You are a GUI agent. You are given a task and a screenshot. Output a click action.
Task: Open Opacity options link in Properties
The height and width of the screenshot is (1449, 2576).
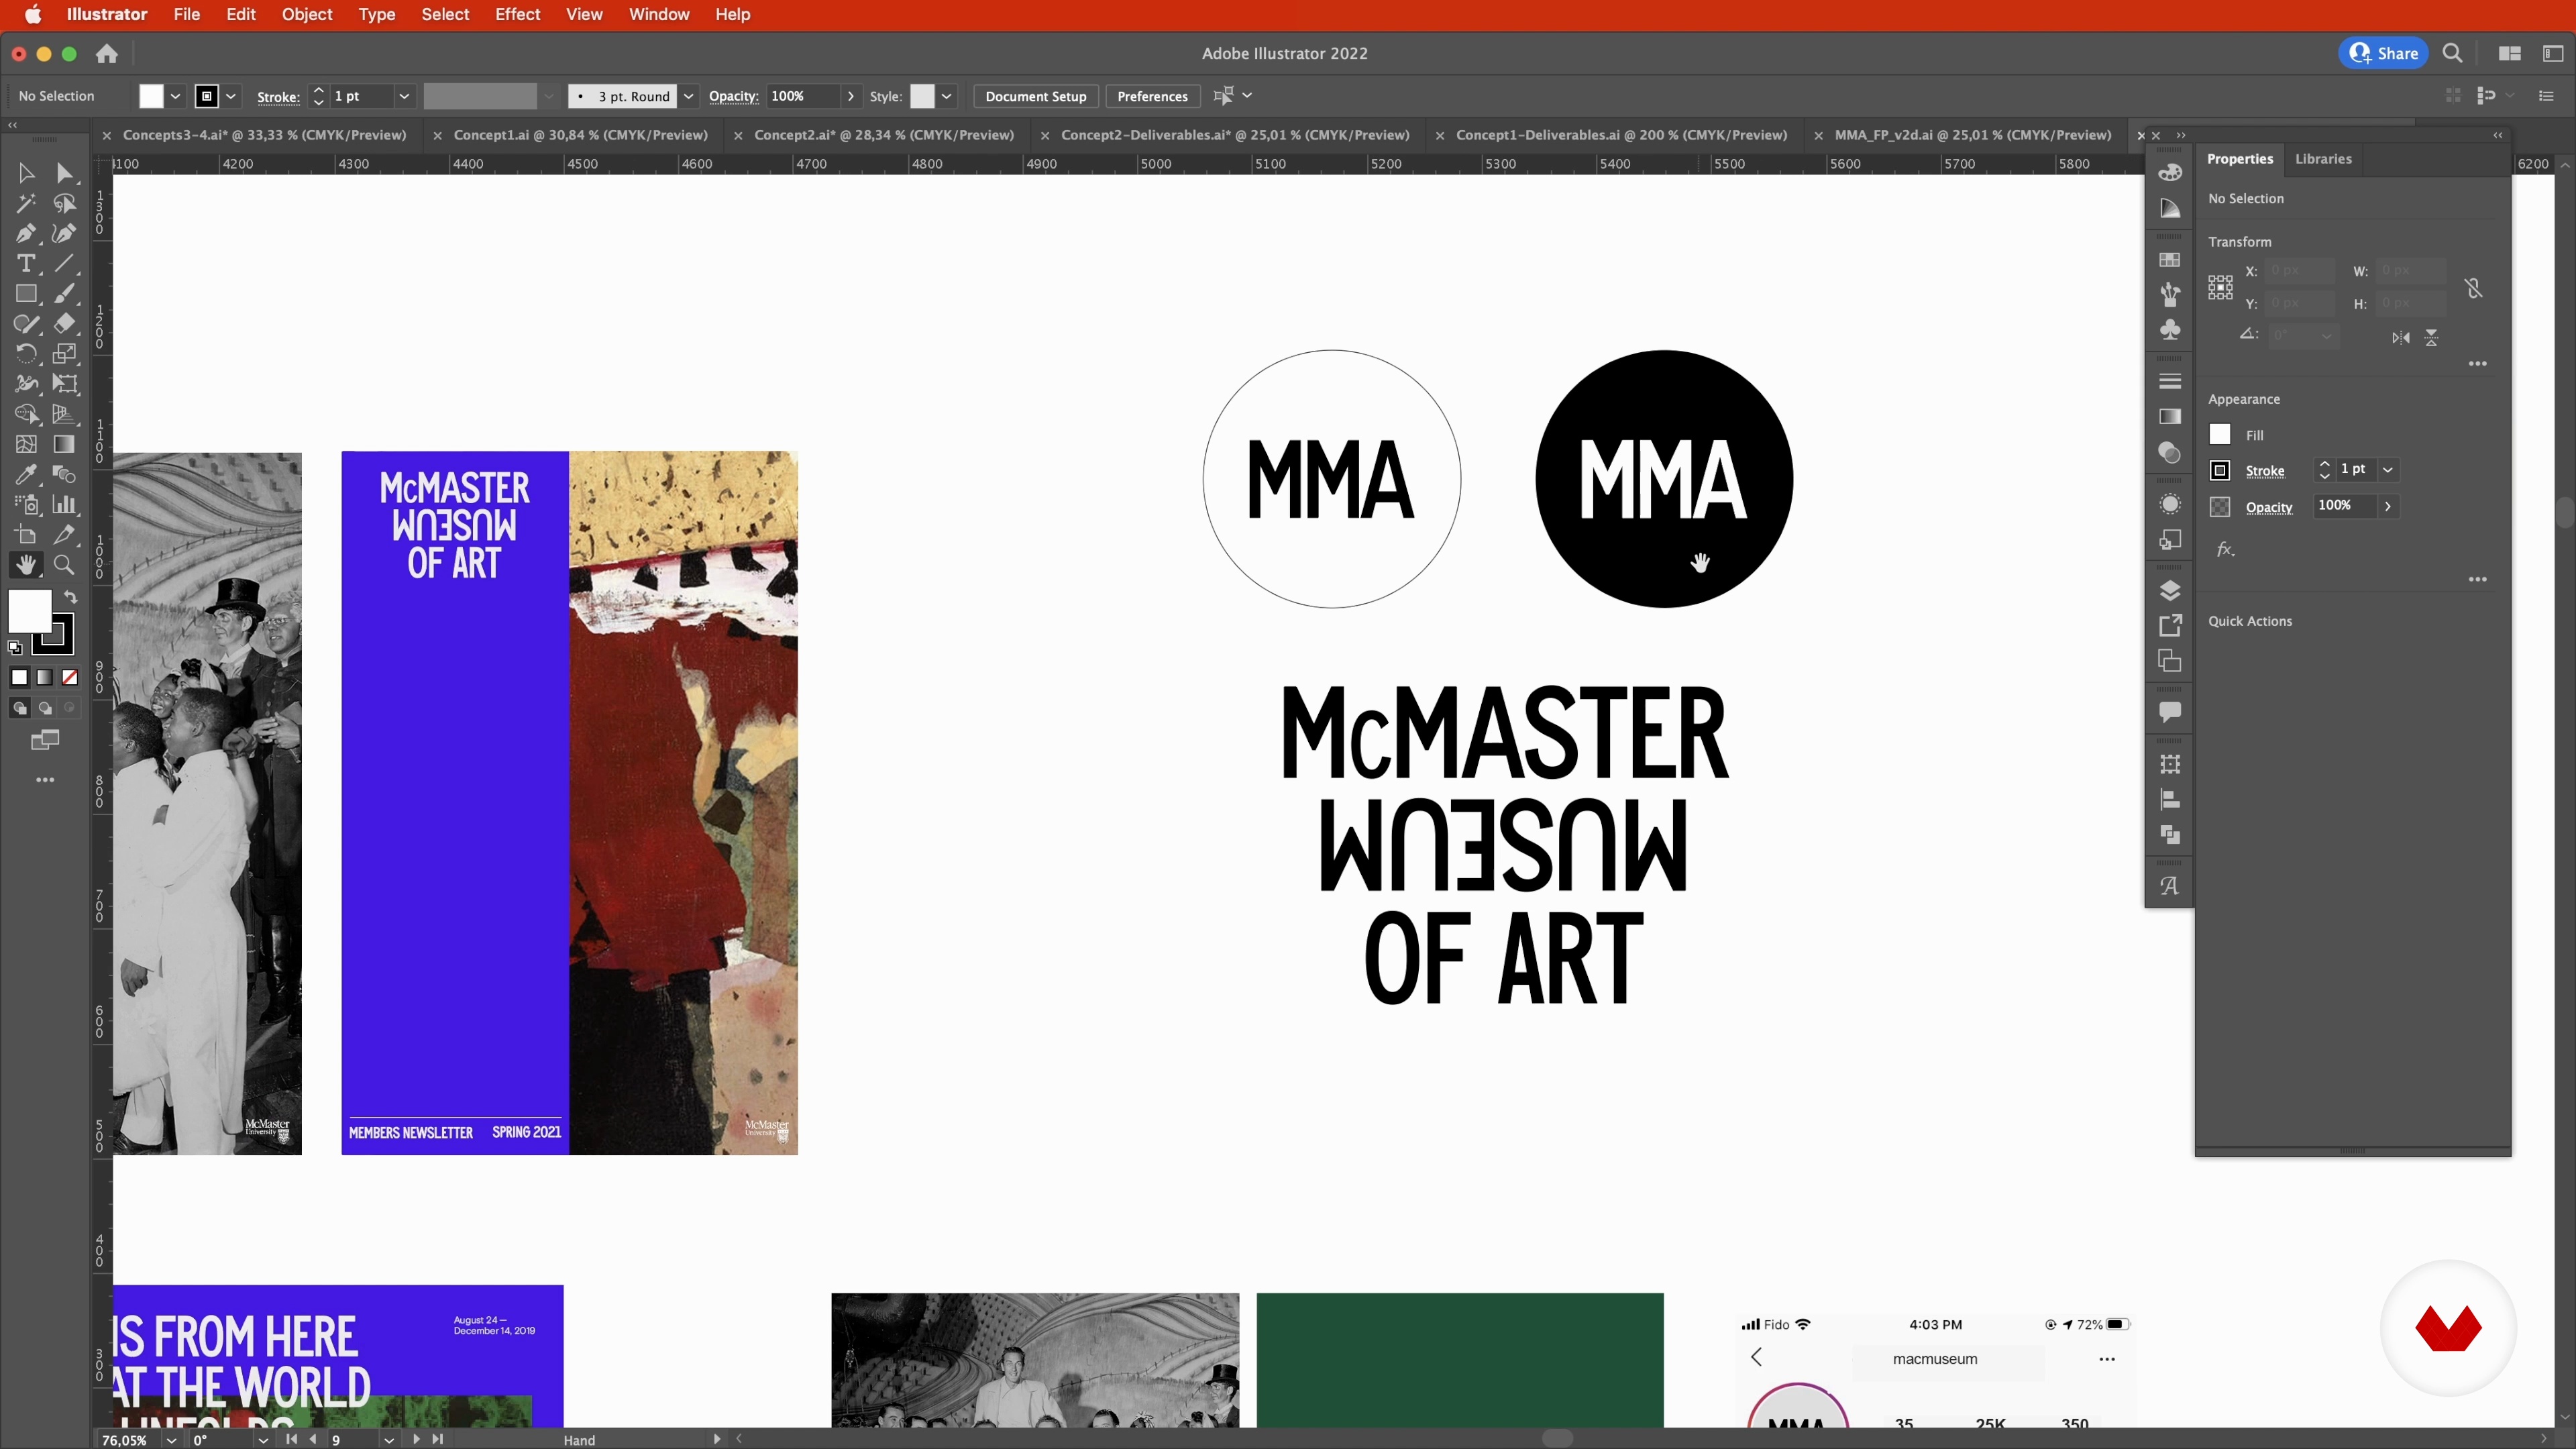tap(2269, 507)
